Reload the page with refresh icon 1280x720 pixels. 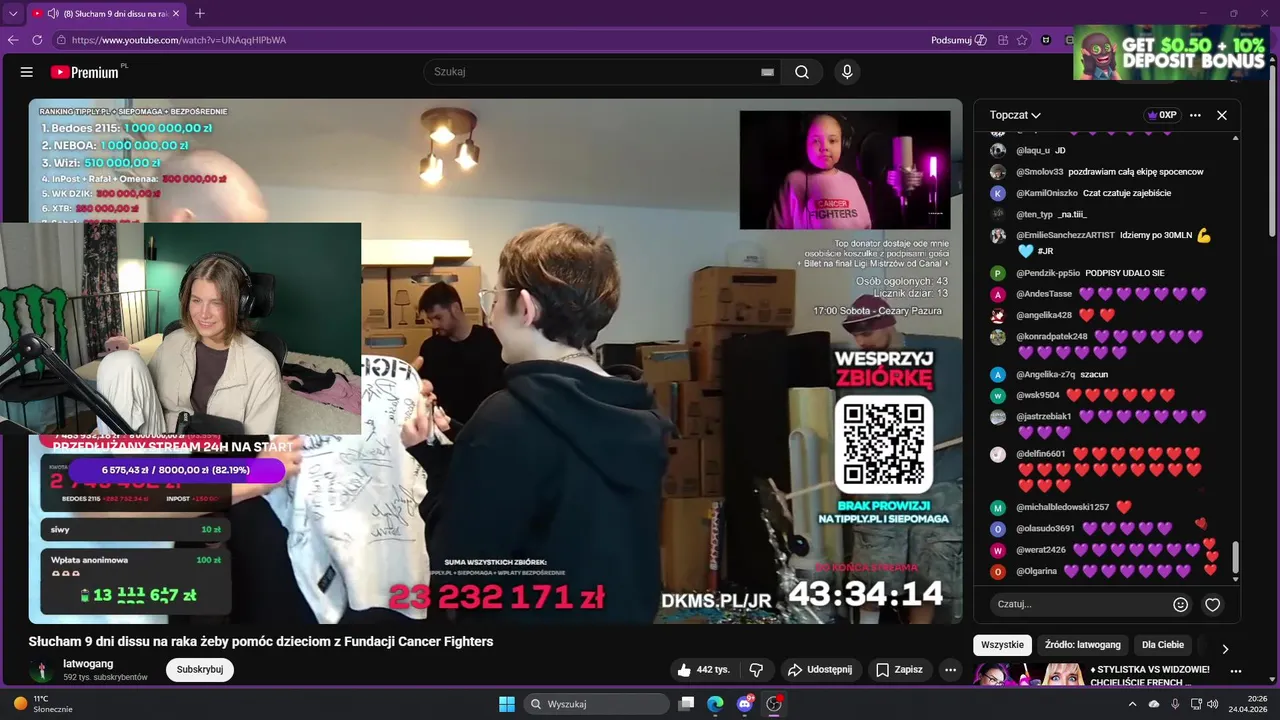point(37,40)
